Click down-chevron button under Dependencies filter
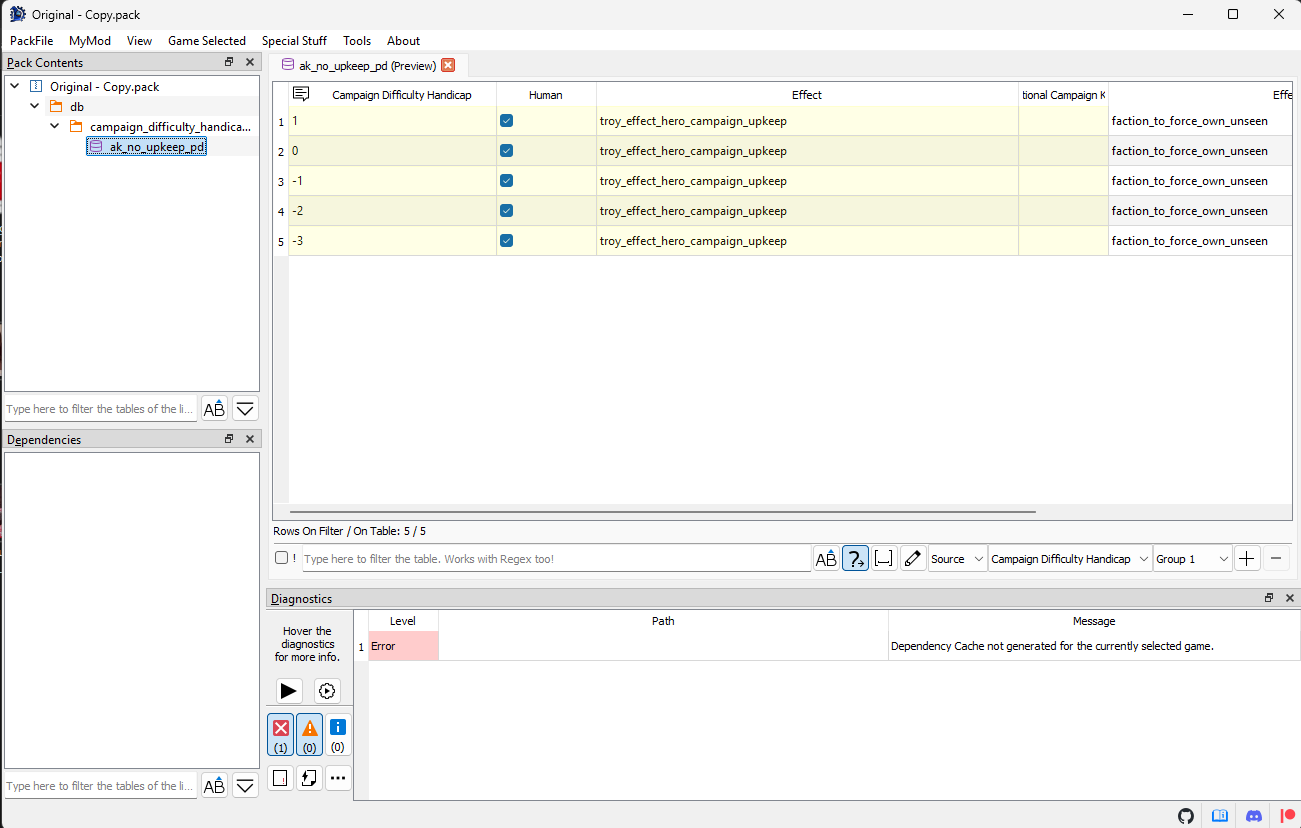Image resolution: width=1301 pixels, height=828 pixels. [245, 786]
